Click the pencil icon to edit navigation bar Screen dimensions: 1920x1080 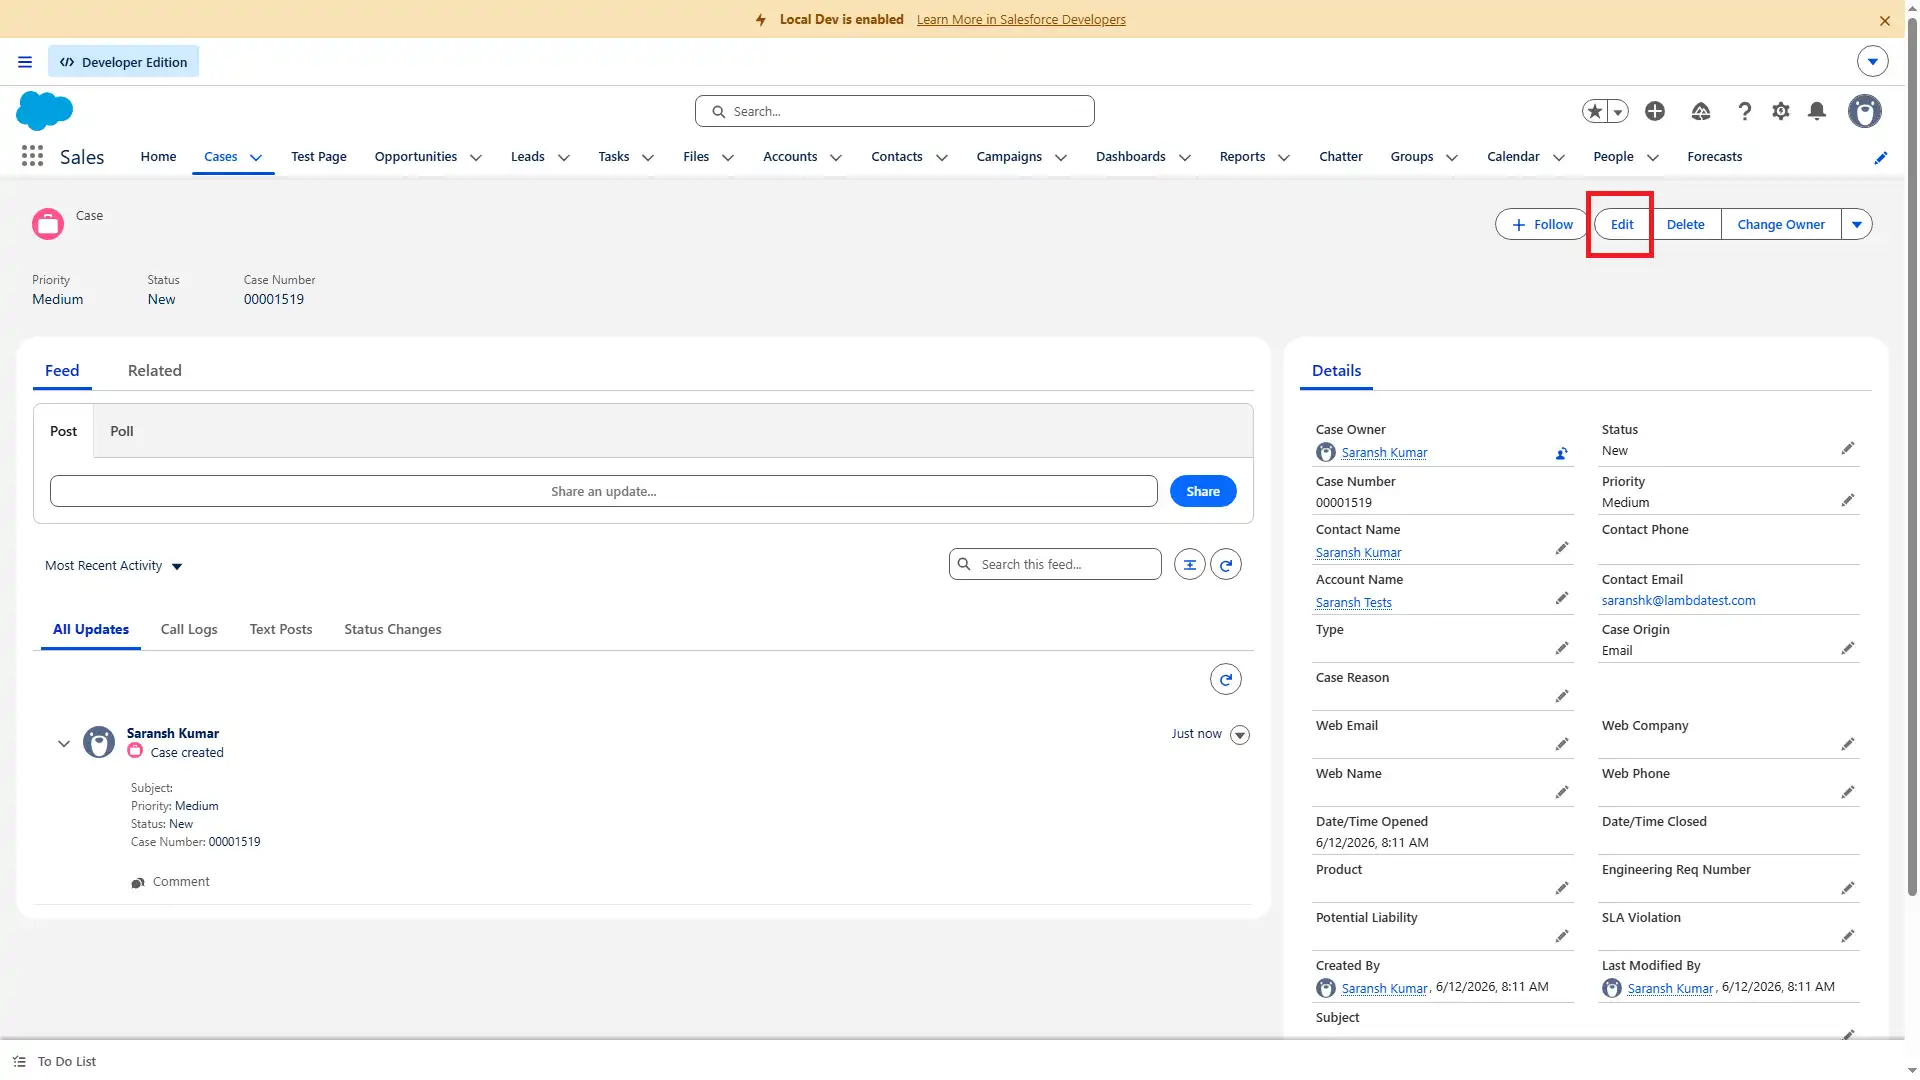(1880, 157)
